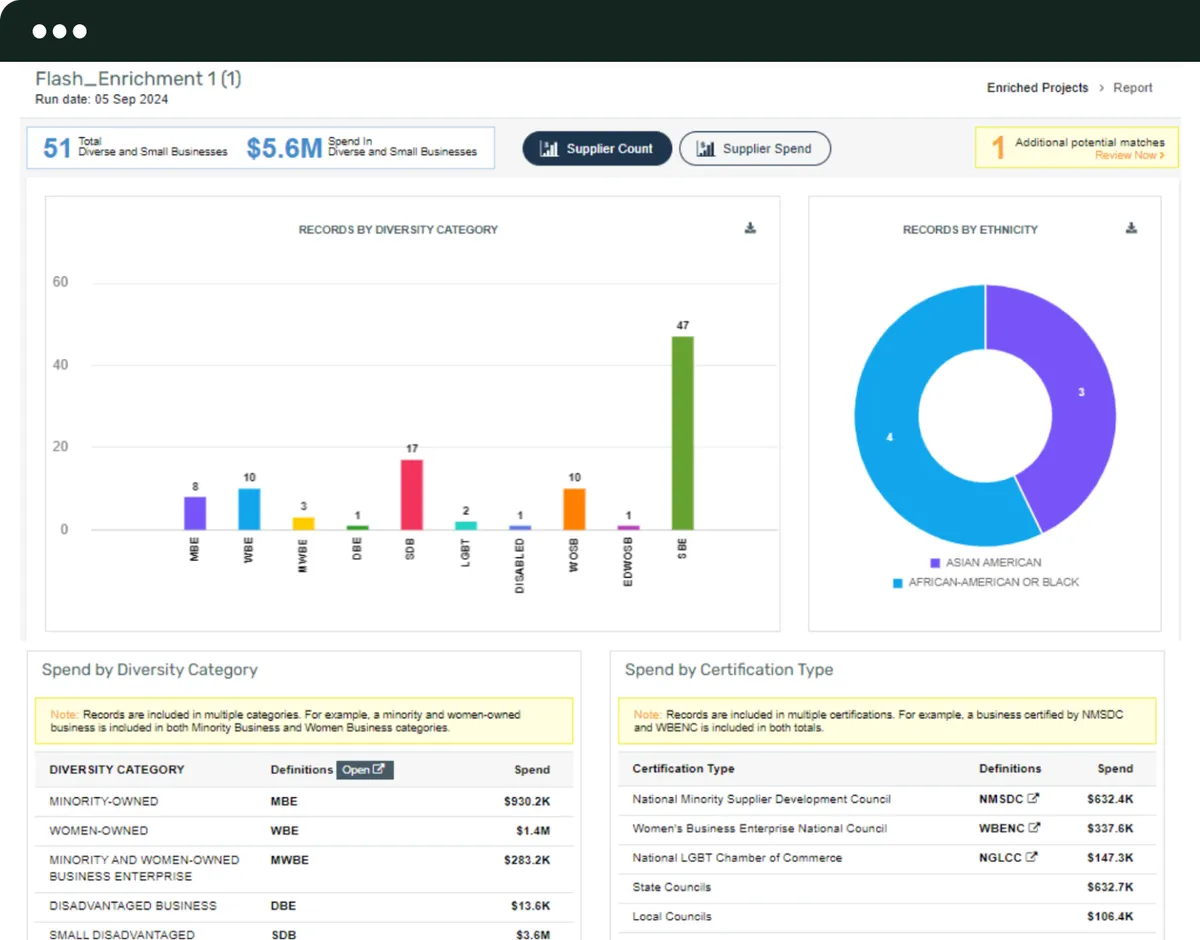Click the WOMEN-OWNED row label
Viewport: 1200px width, 940px height.
tap(99, 830)
